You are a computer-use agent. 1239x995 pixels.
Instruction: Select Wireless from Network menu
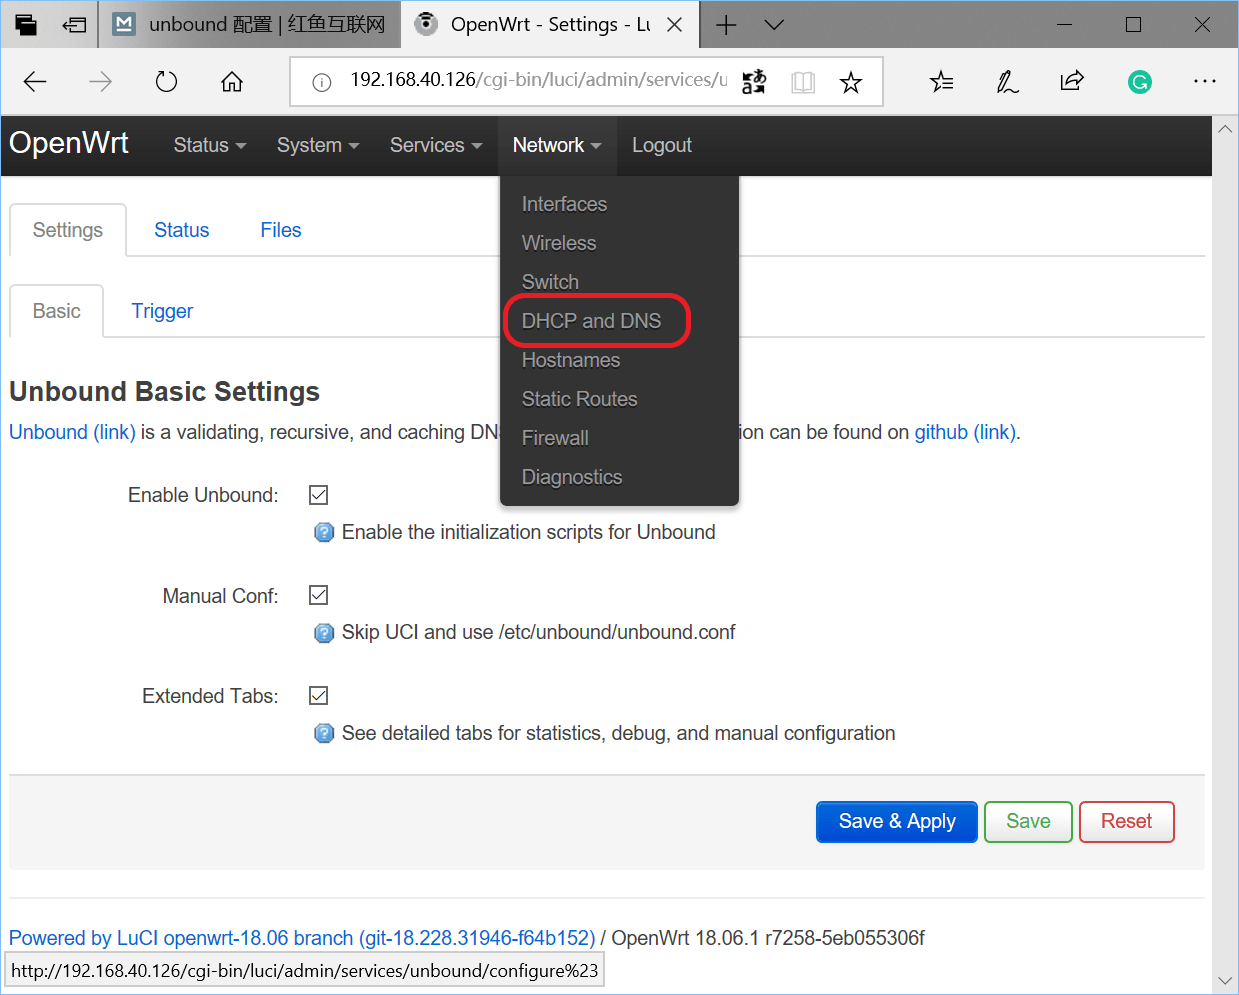click(559, 243)
